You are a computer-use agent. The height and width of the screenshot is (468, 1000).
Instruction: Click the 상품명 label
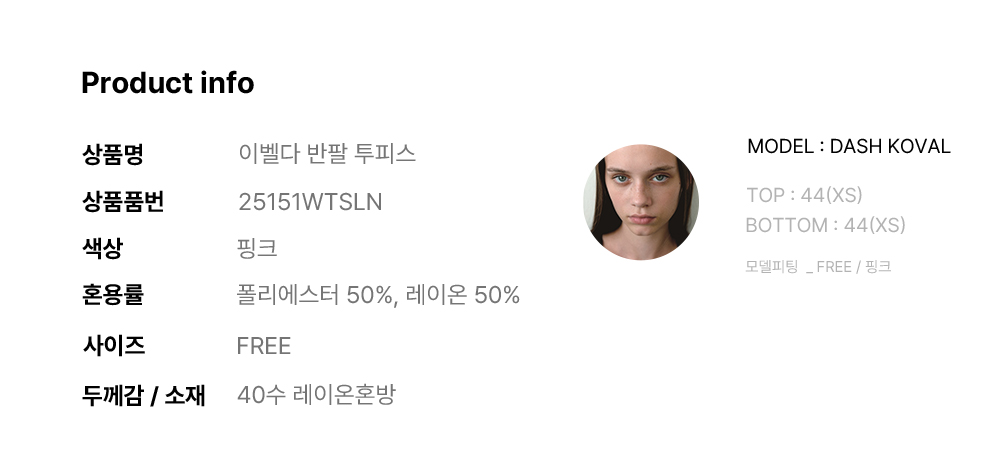click(113, 154)
